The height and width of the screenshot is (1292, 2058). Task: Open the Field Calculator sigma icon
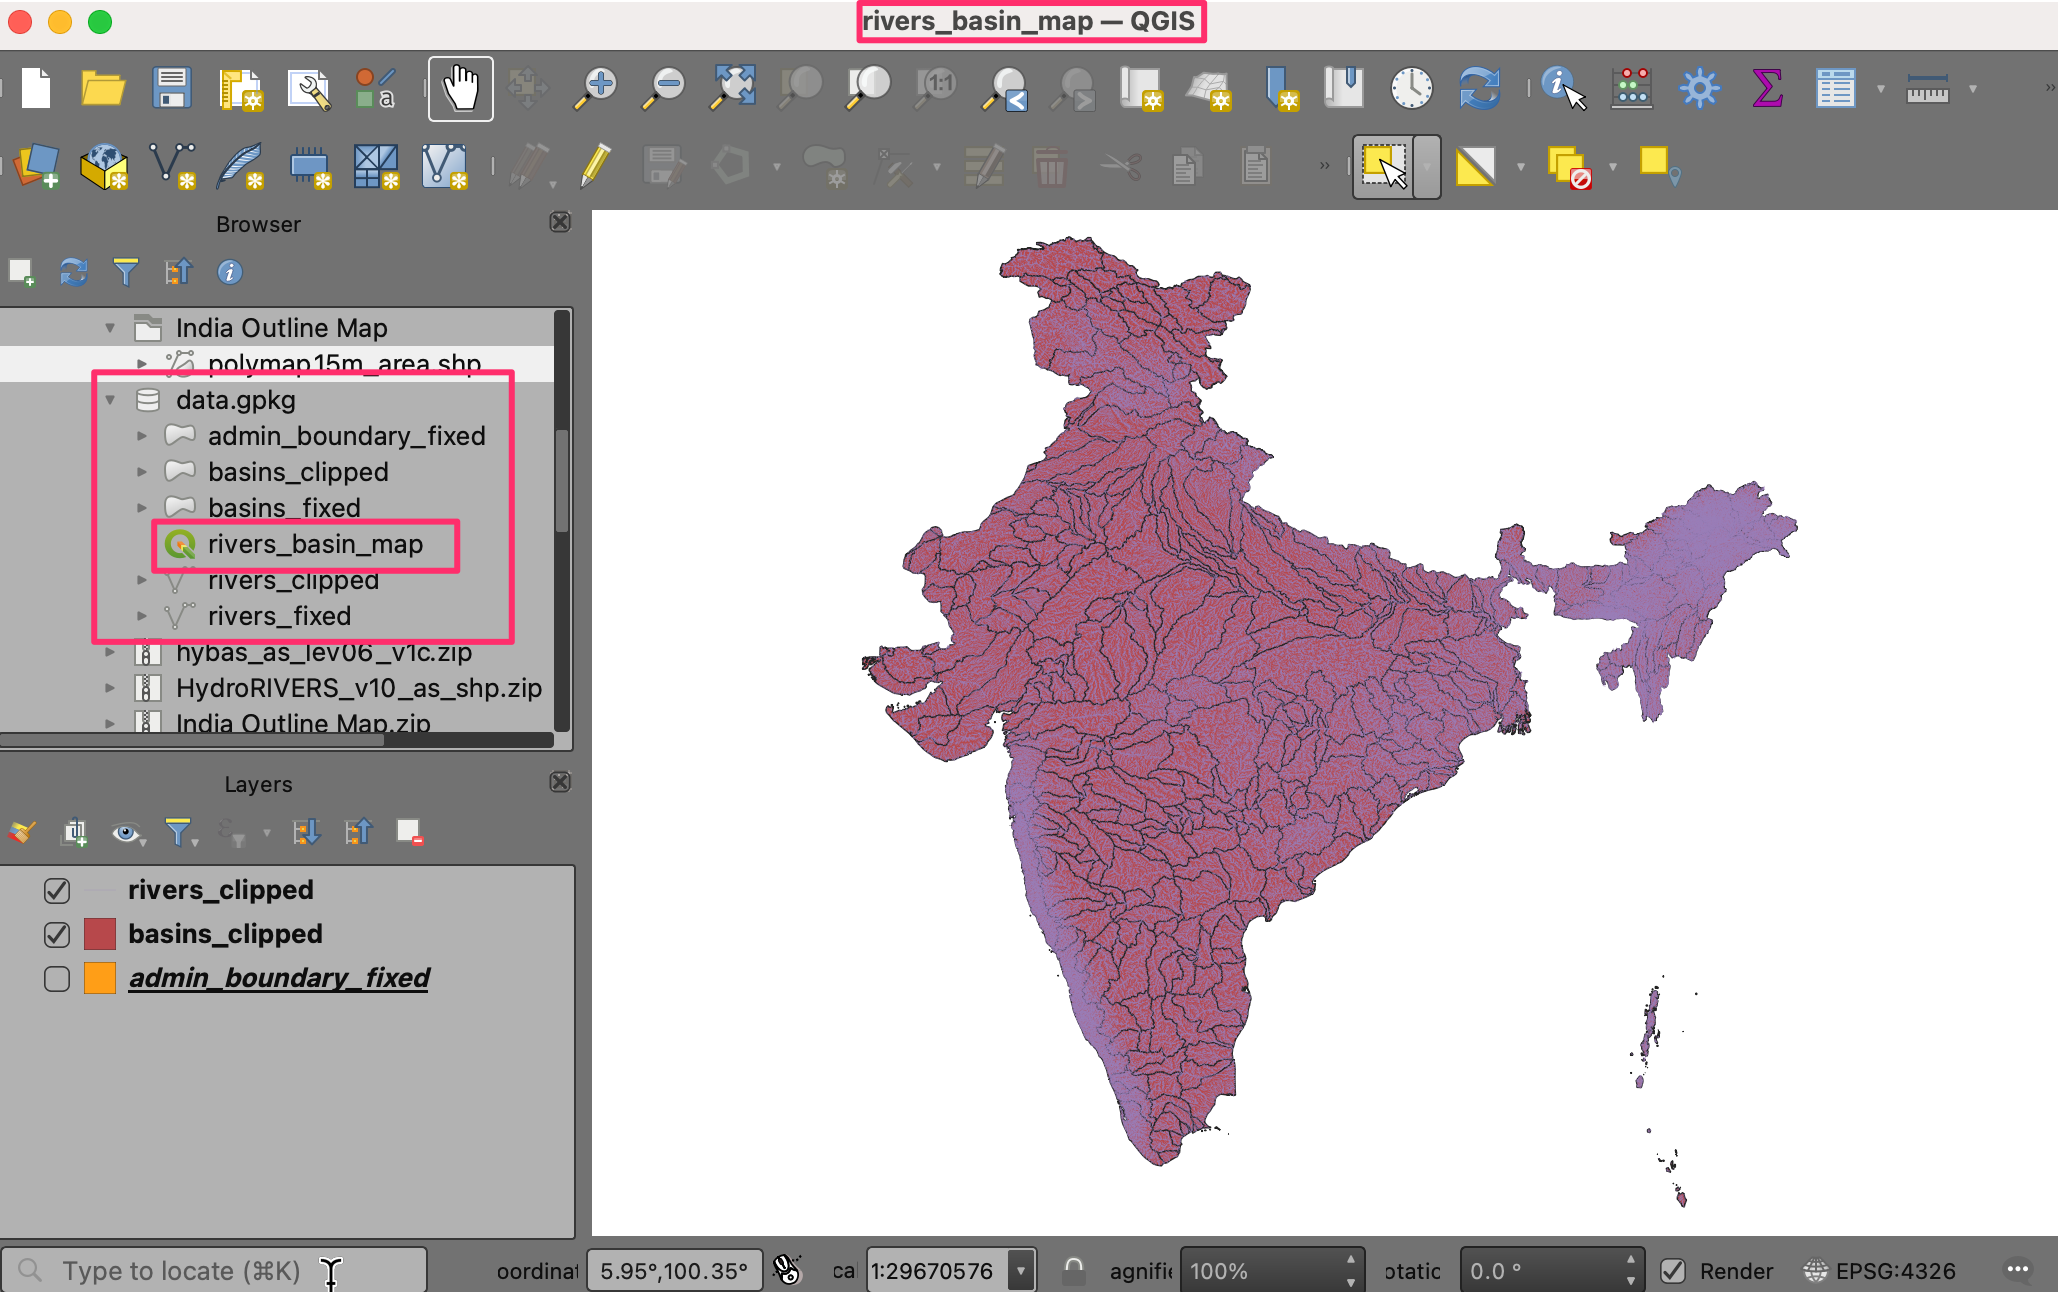click(x=1767, y=89)
